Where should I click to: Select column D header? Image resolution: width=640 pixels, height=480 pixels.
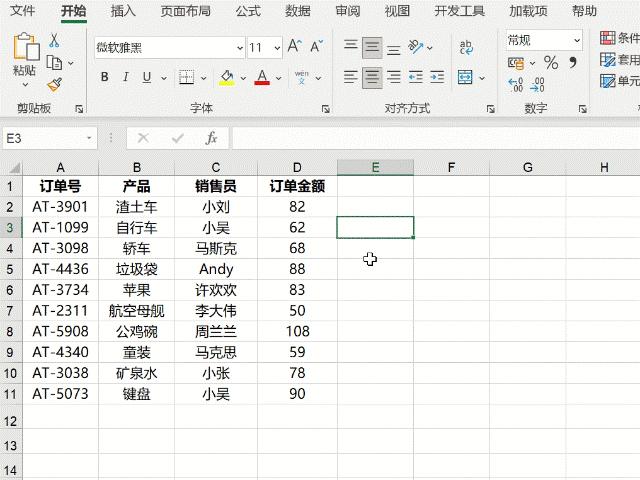pos(297,167)
